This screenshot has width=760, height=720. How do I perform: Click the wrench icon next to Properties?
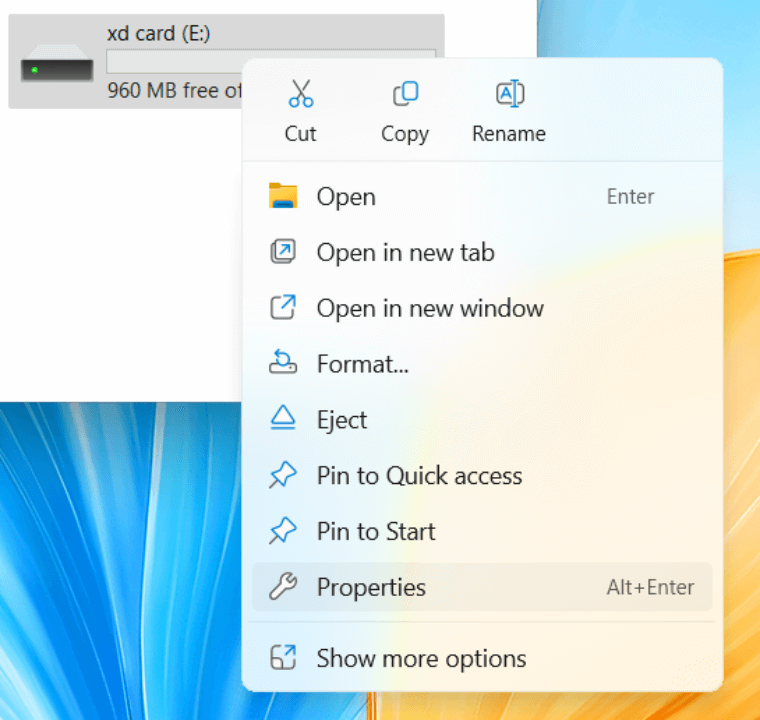283,588
